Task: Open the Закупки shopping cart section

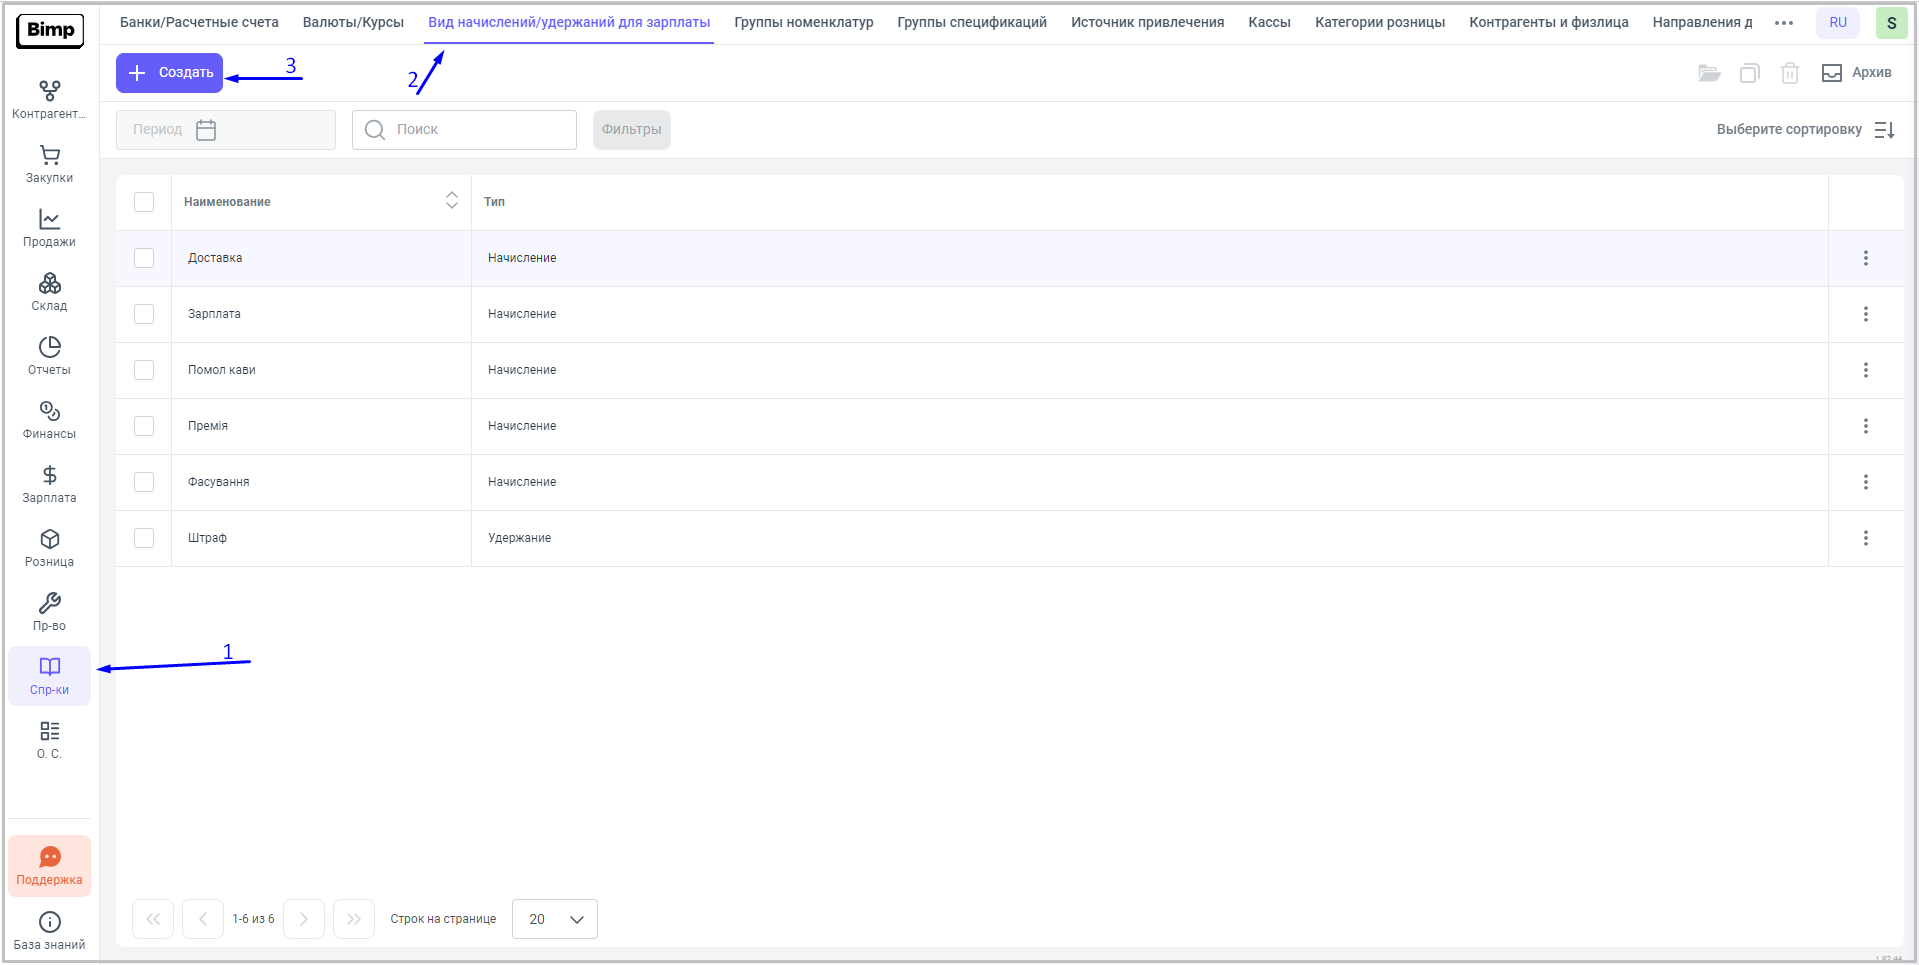Action: point(49,164)
